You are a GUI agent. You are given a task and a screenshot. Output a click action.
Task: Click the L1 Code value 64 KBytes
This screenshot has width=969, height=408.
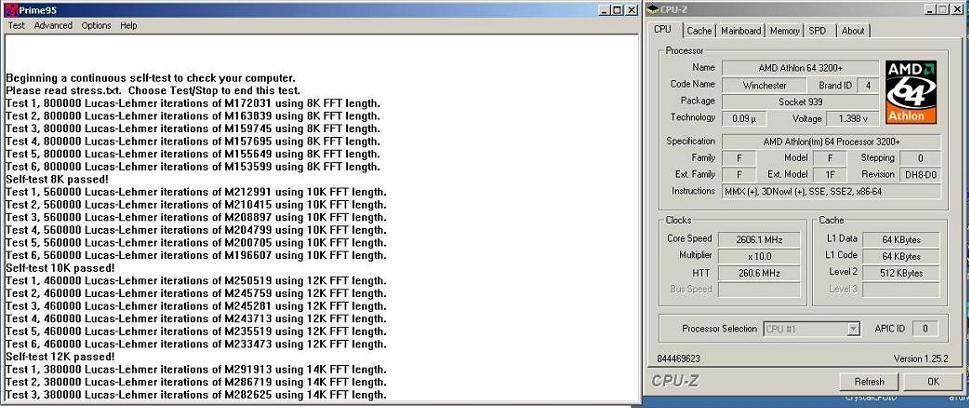coord(900,256)
